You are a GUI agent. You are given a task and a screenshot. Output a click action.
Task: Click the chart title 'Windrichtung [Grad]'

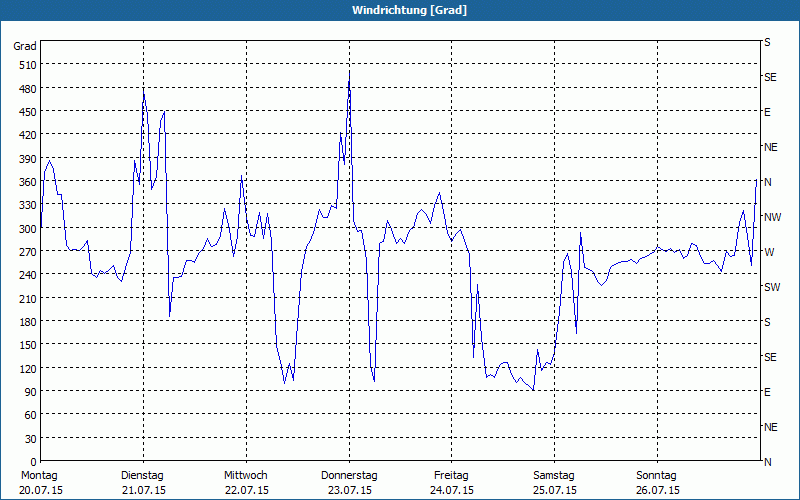[x=409, y=10]
